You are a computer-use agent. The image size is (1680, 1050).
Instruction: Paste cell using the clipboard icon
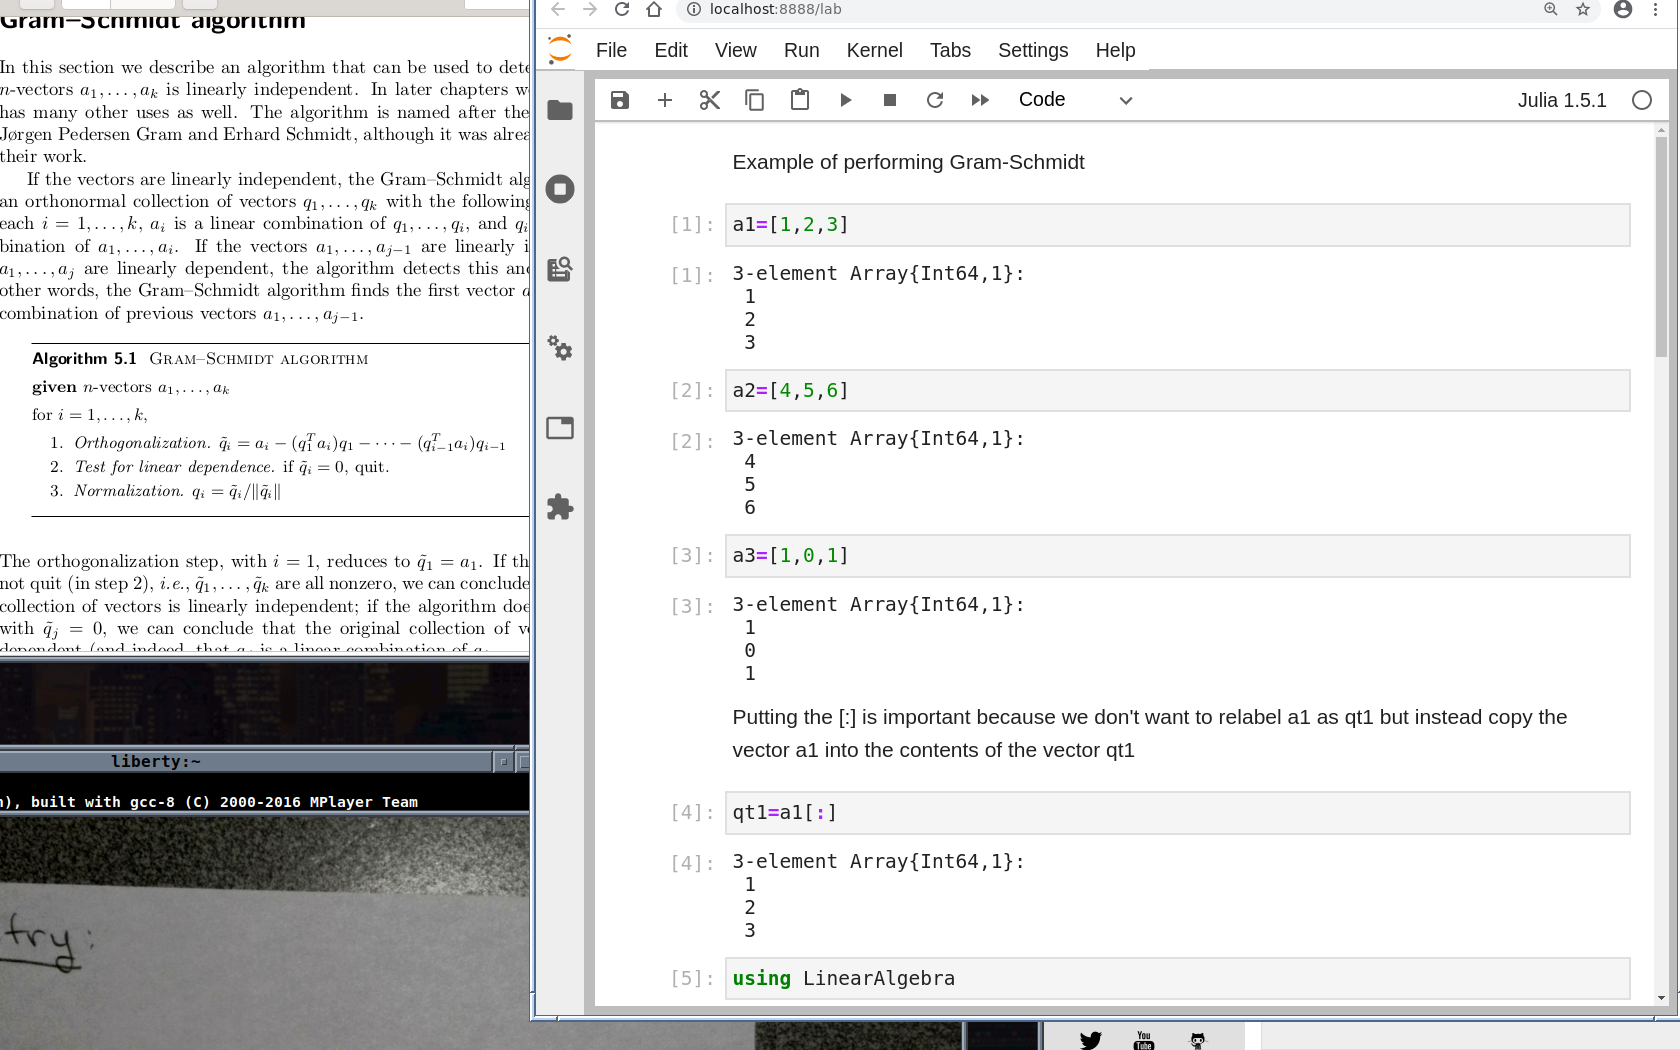point(800,100)
